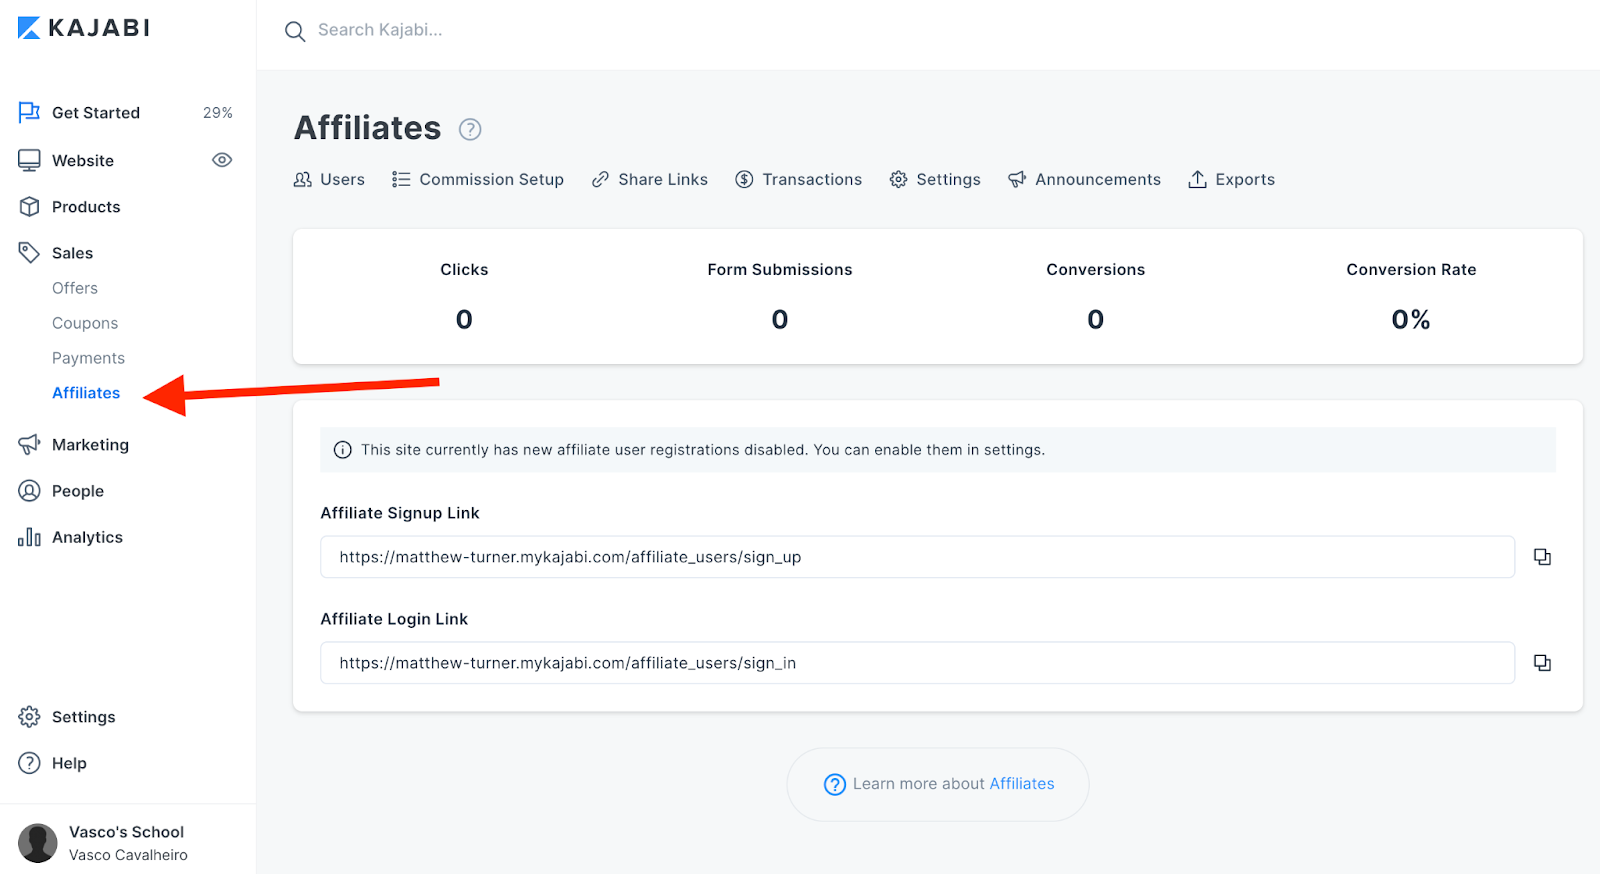Switch to Affiliates Settings tab
Image resolution: width=1600 pixels, height=874 pixels.
pyautogui.click(x=948, y=179)
